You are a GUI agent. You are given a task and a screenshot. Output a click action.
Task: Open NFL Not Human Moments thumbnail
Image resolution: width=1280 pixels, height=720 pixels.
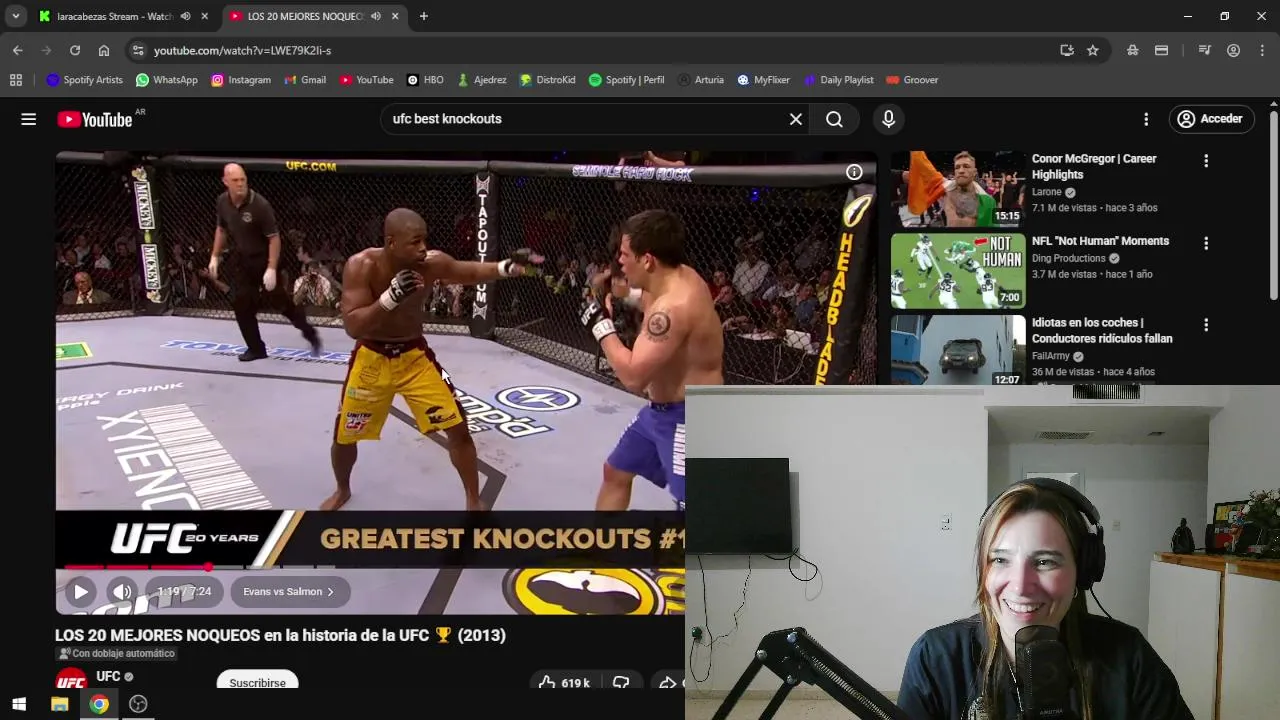tap(958, 271)
